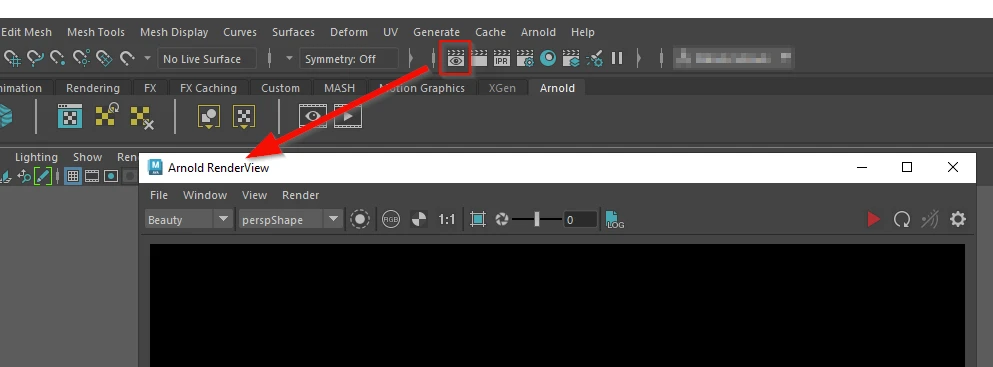Open View menu in Arnold RenderView

(255, 195)
